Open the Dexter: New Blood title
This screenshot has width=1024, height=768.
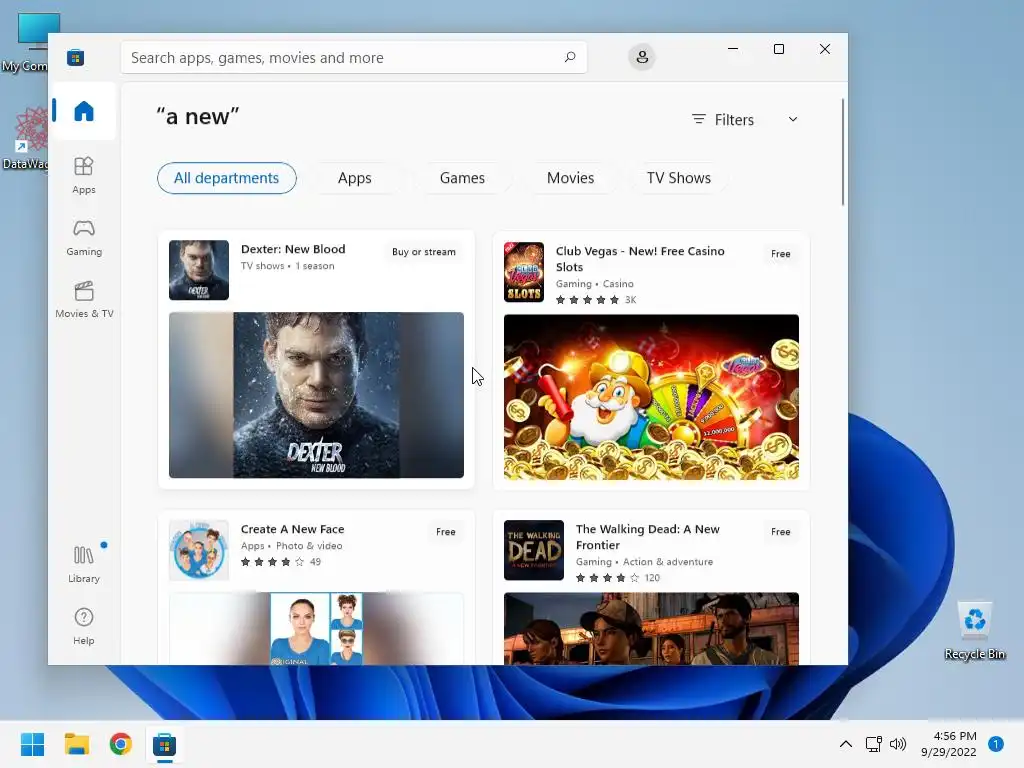[x=293, y=249]
